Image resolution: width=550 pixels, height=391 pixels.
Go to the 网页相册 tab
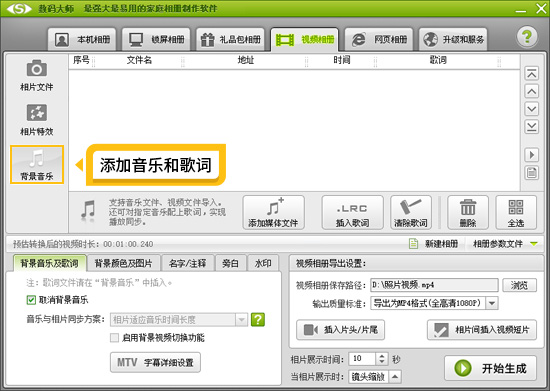[x=379, y=39]
